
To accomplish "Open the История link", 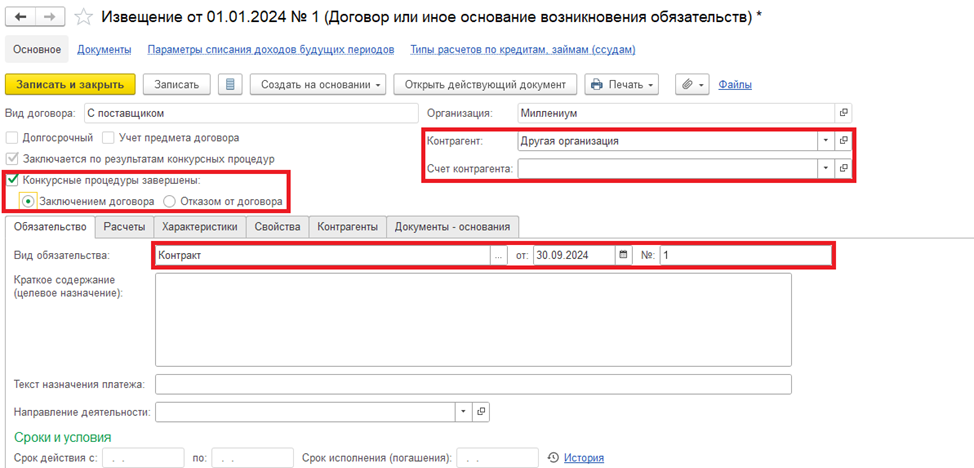I will pos(584,458).
